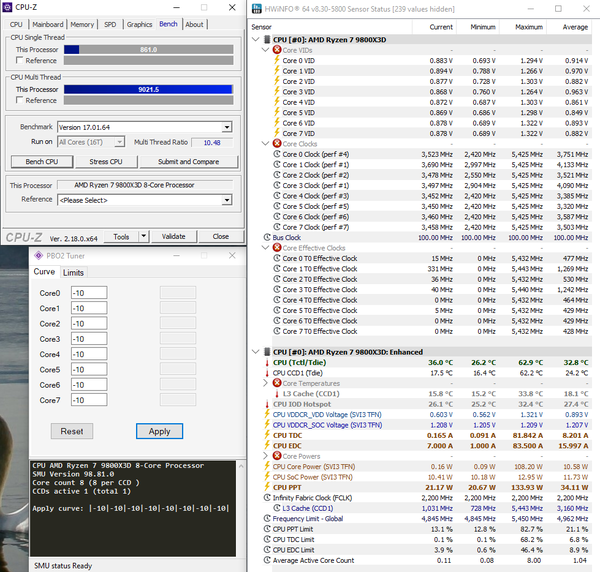The height and width of the screenshot is (572, 600).
Task: Click the Core0 curve offset field
Action: point(89,293)
